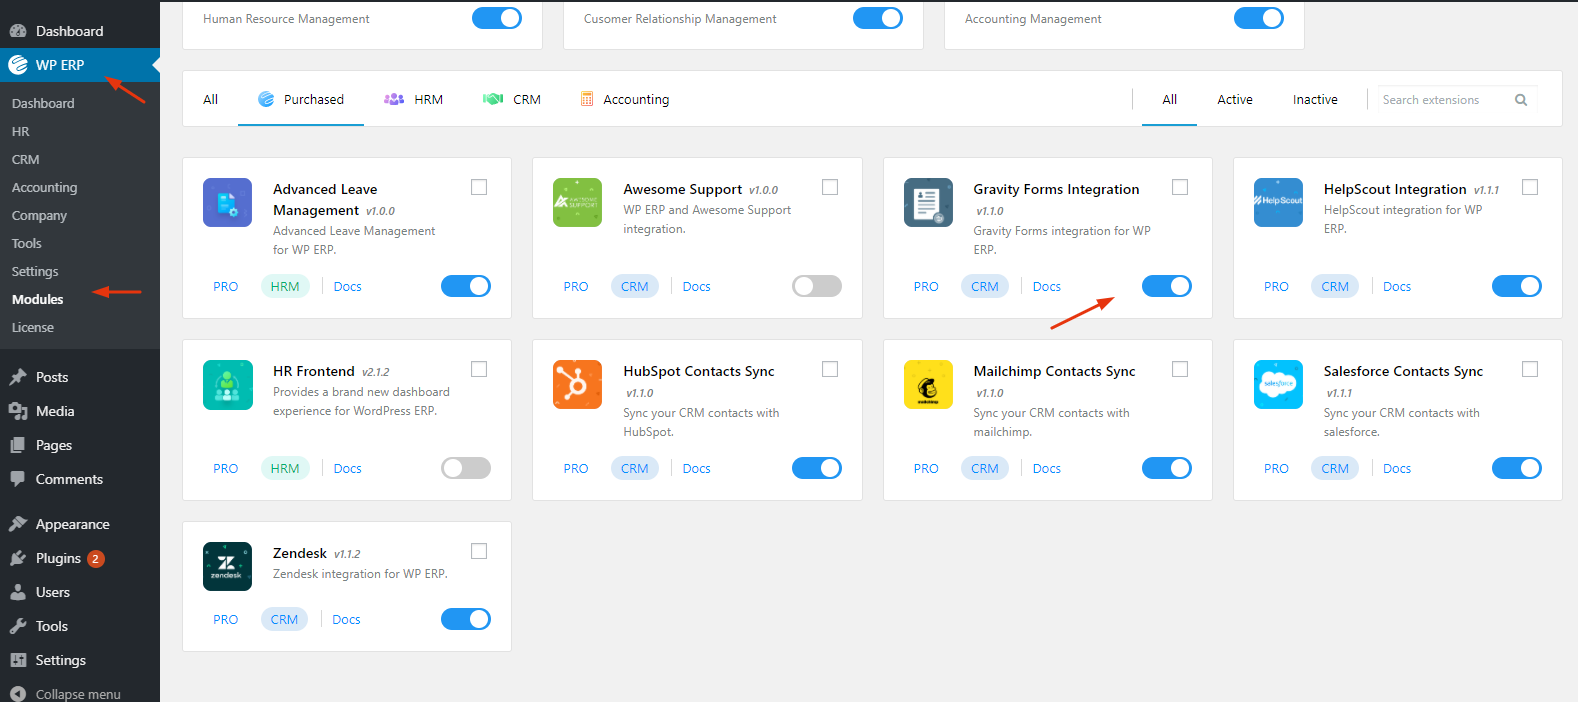Tick the Zendesk checkbox
Screen dimensions: 1578x702
point(479,551)
